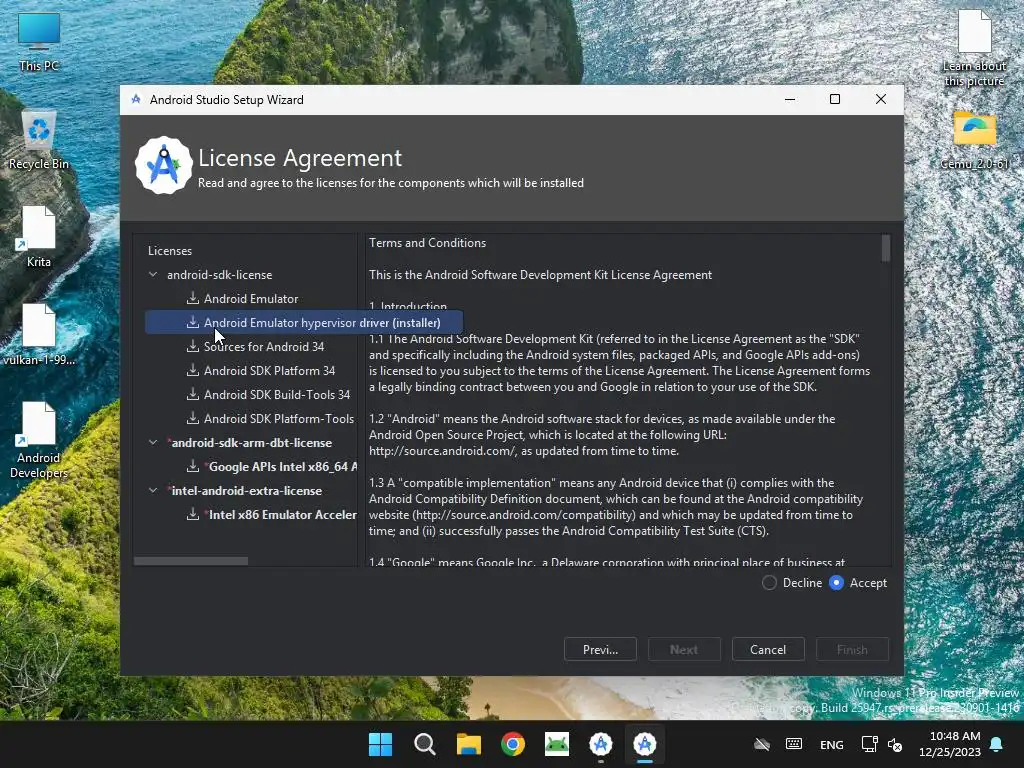1024x768 pixels.
Task: Select the Krita desktop shortcut
Action: pyautogui.click(x=39, y=237)
